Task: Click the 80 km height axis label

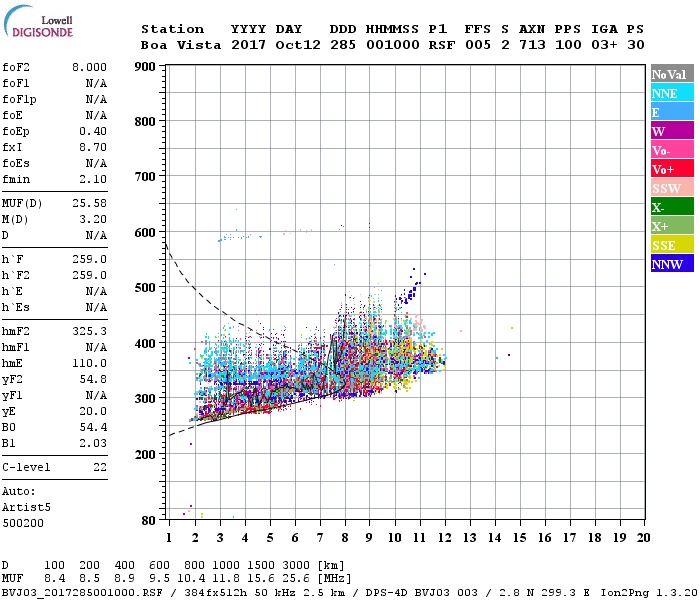Action: (148, 520)
